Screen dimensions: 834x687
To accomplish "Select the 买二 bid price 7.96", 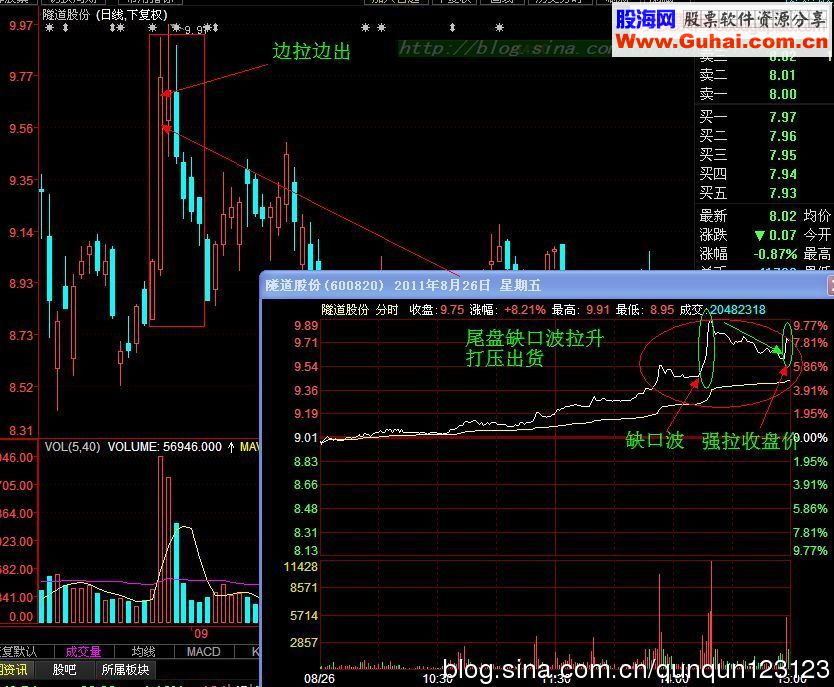I will (782, 136).
